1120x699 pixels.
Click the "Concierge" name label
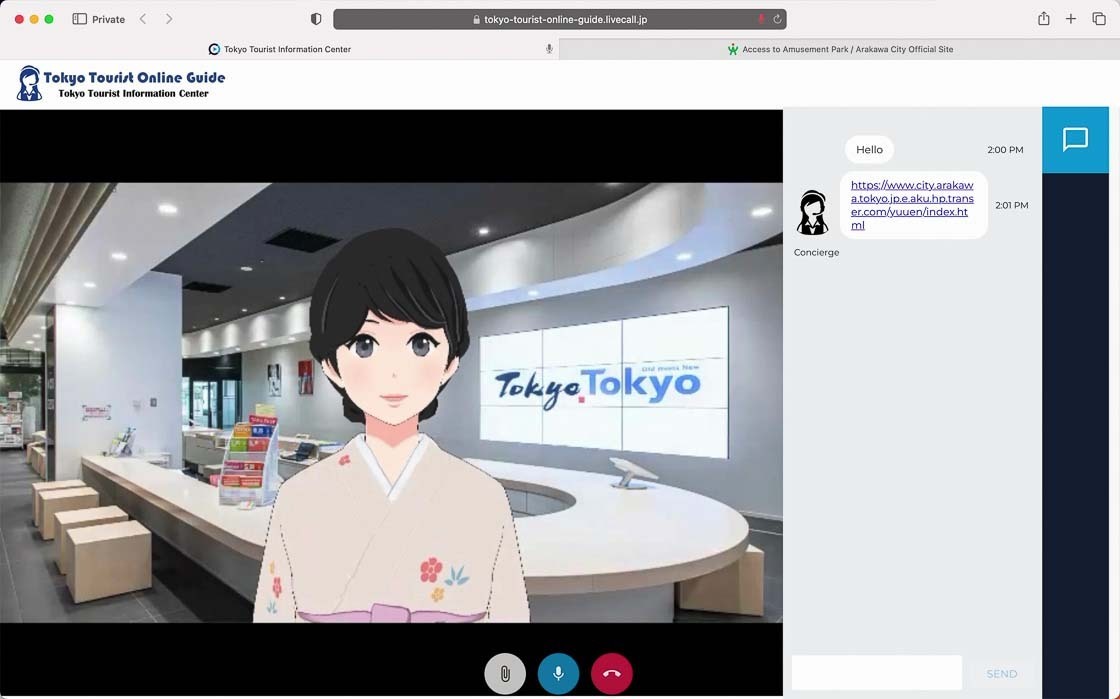click(x=816, y=253)
